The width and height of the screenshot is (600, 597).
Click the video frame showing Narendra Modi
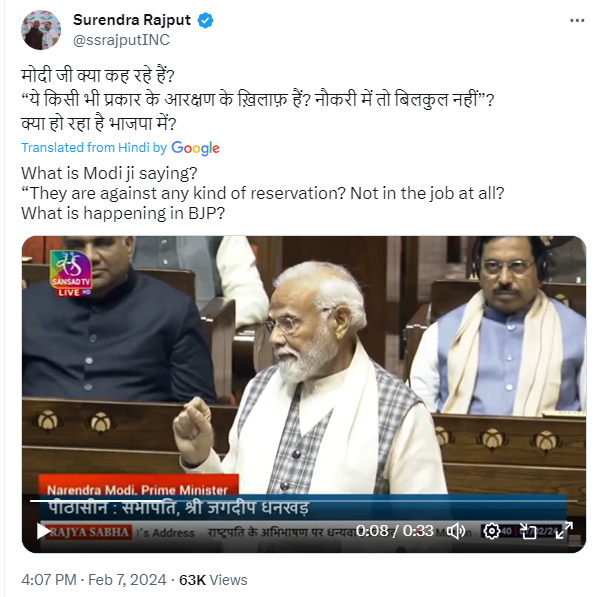(303, 394)
